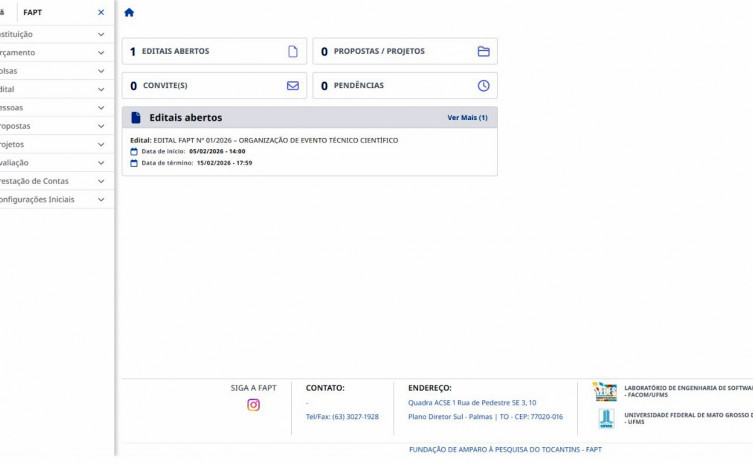Click the FACOM/UFMS laboratory logo
Viewport: 753px width, 465px height.
pyautogui.click(x=604, y=392)
